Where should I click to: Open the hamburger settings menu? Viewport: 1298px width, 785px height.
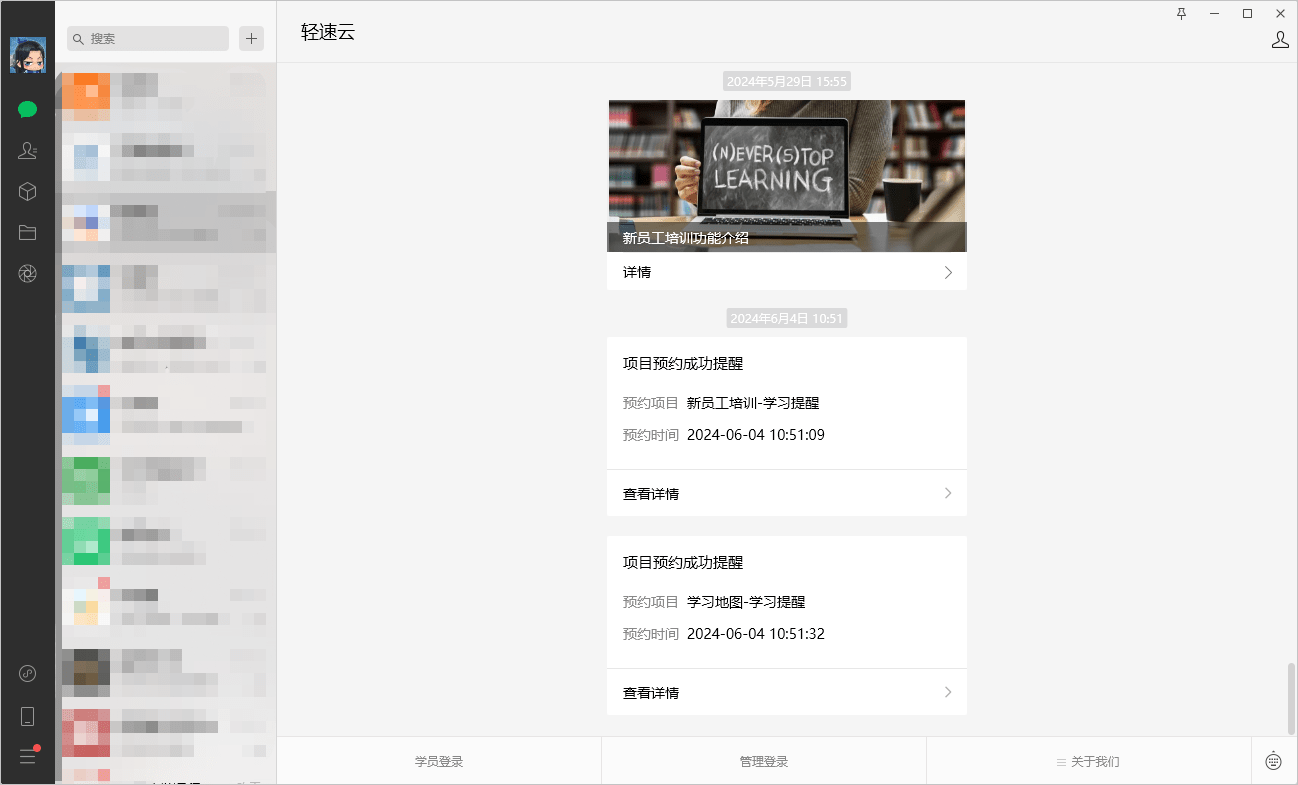click(x=27, y=756)
